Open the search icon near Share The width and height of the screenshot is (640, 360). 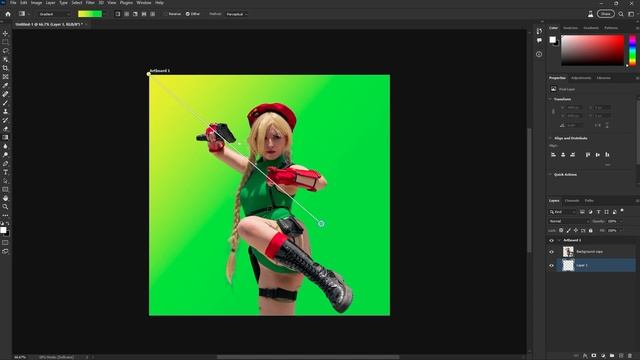click(621, 14)
